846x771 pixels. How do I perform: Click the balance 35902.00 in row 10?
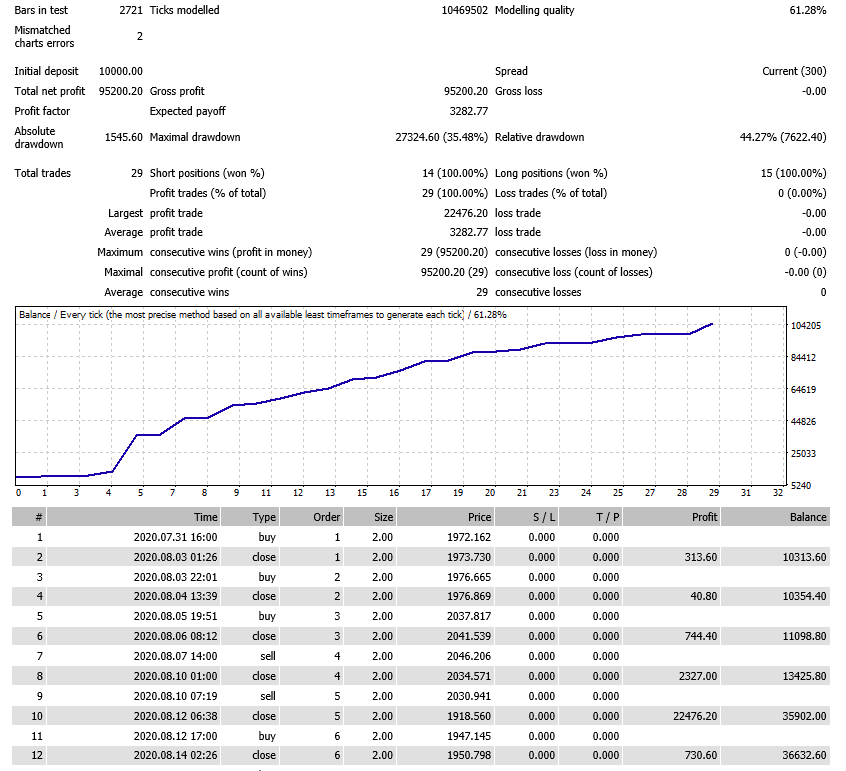point(804,716)
